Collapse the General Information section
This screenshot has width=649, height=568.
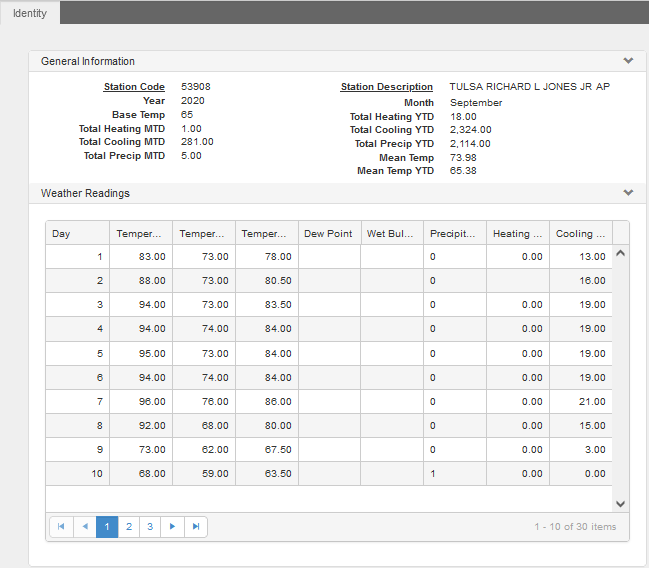click(x=628, y=61)
